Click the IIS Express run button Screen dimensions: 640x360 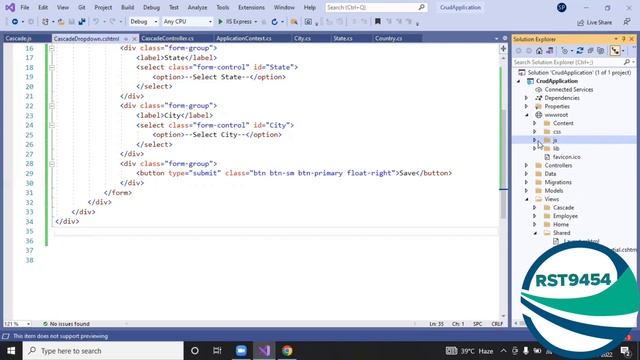tap(235, 22)
